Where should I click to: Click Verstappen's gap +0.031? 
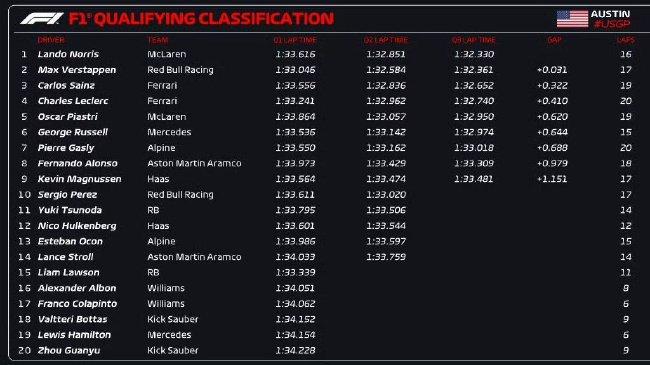[x=552, y=70]
